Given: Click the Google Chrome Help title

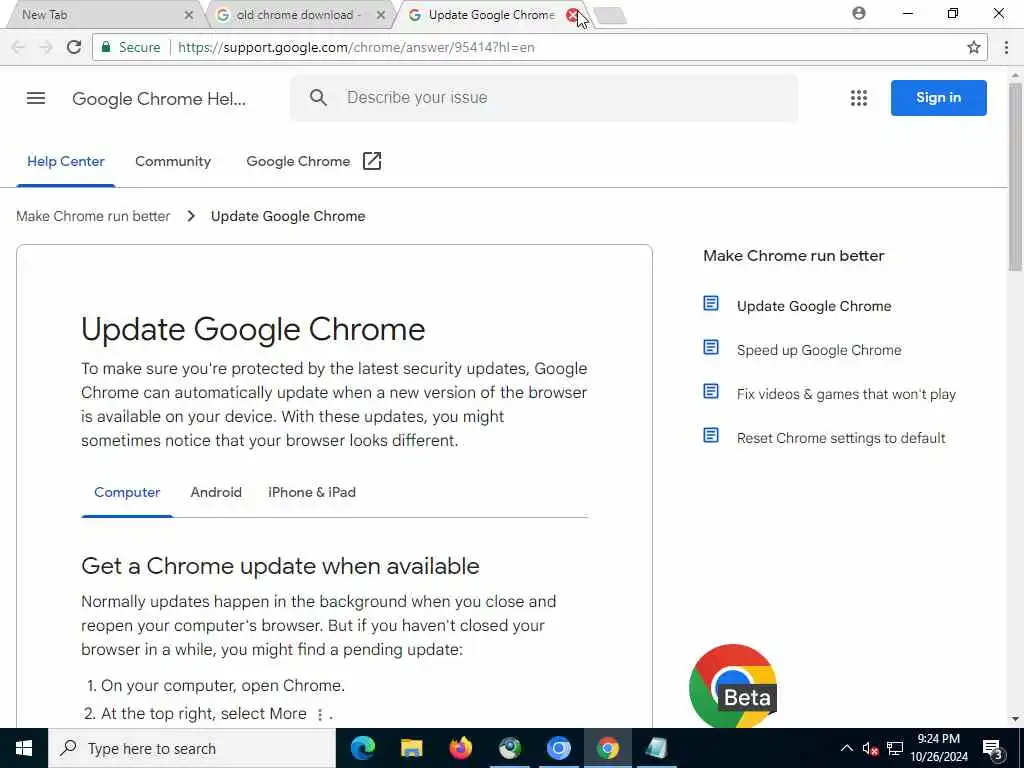Looking at the screenshot, I should 159,99.
